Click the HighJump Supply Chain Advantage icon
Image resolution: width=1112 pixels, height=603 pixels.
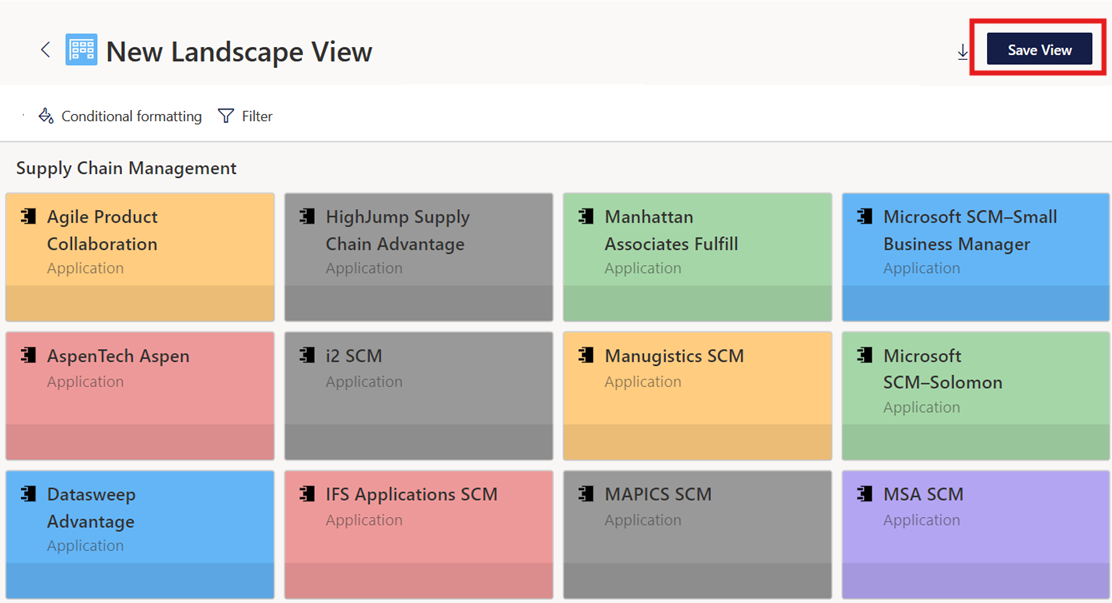[x=307, y=216]
